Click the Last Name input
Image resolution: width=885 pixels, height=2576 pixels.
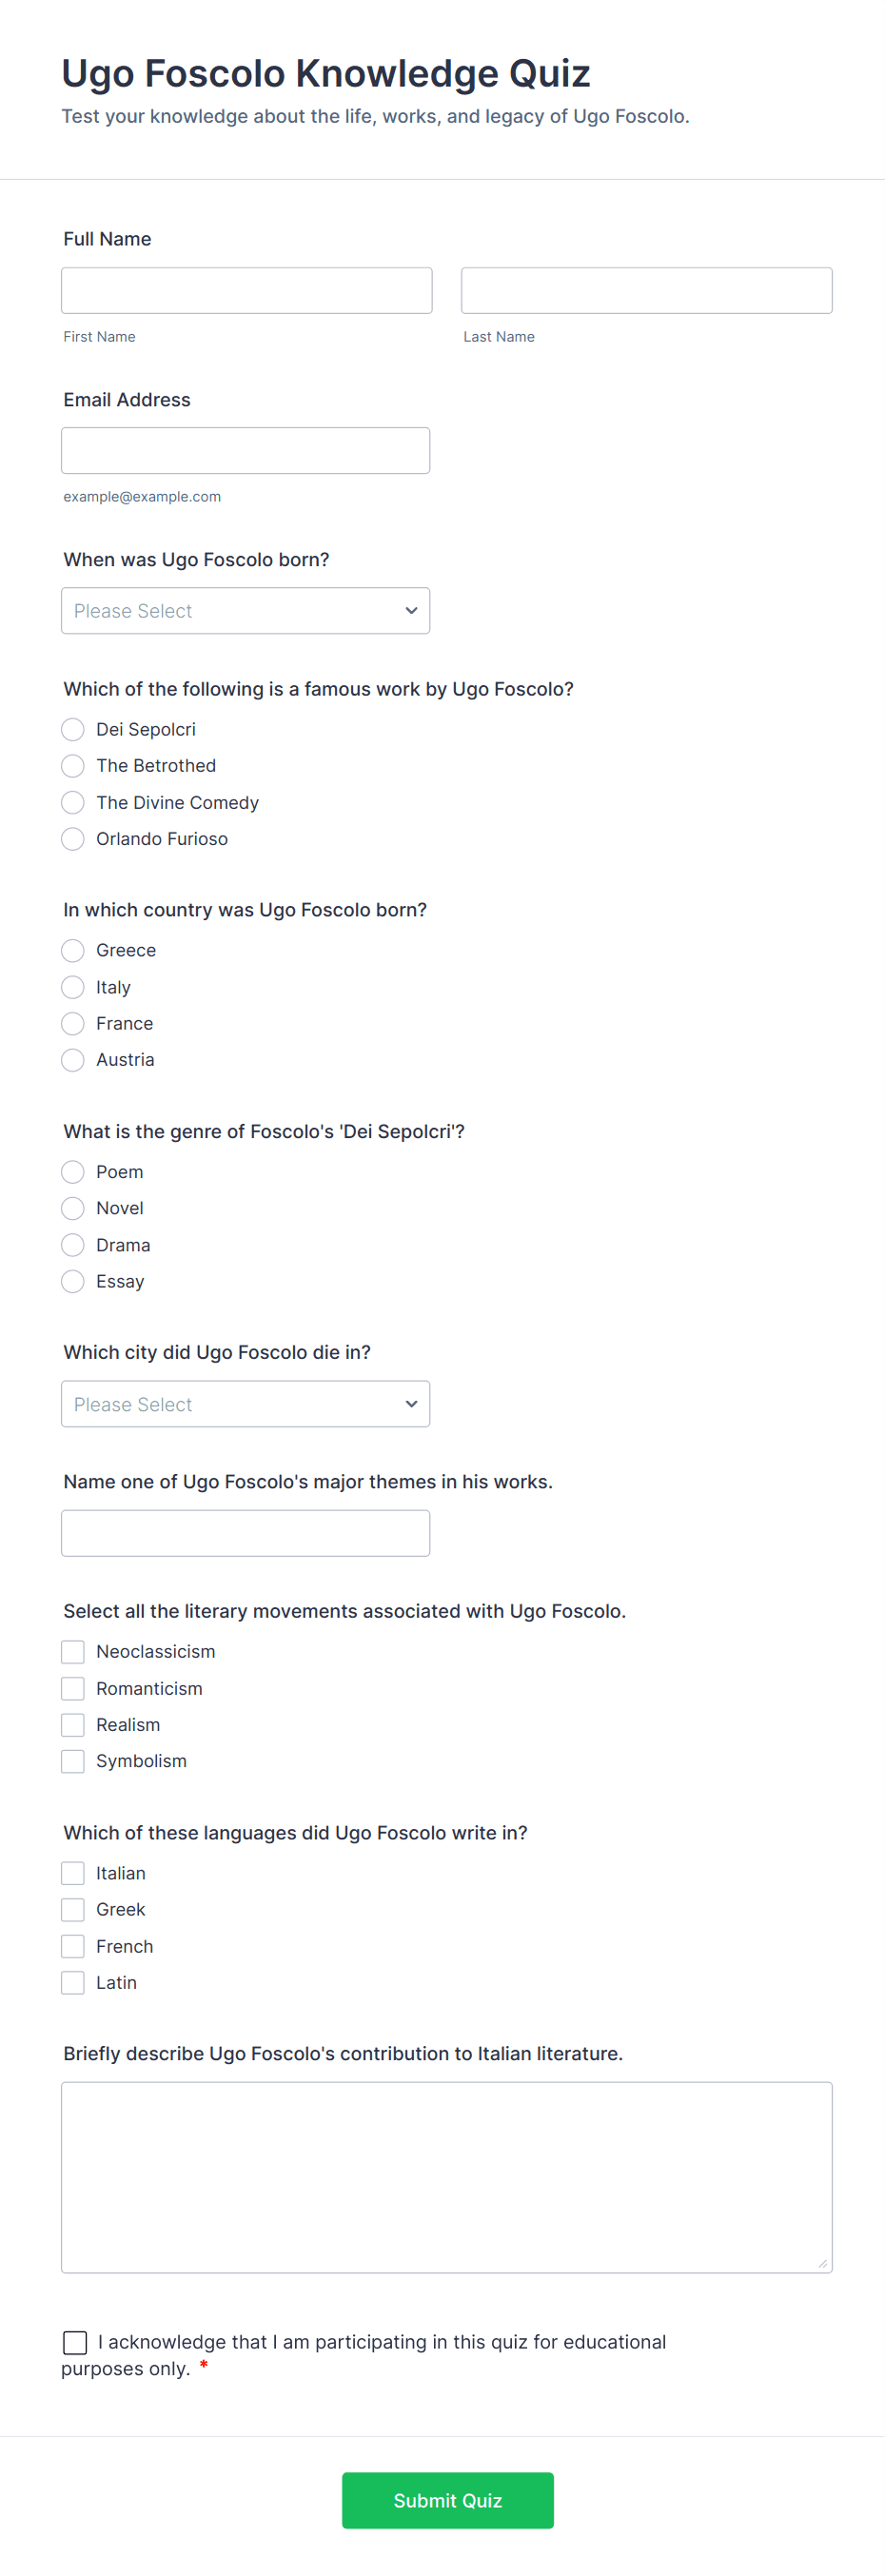pos(646,290)
